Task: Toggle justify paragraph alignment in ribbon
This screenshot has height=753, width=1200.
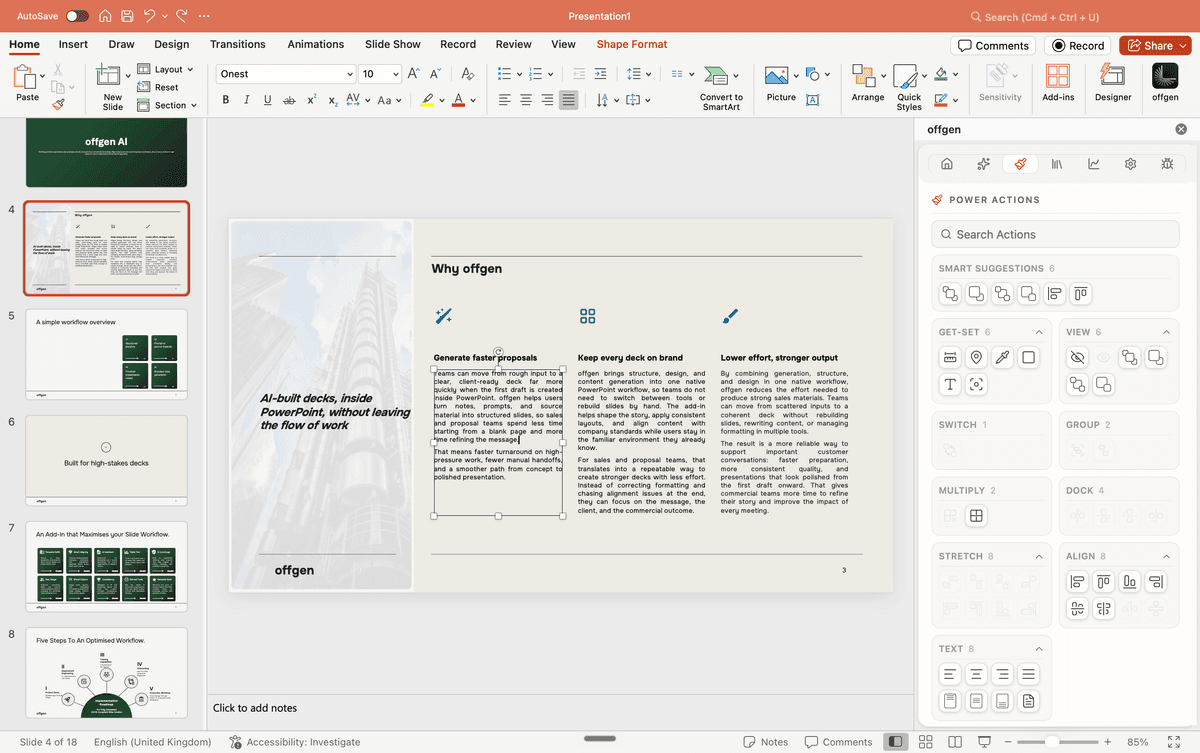Action: coord(568,100)
